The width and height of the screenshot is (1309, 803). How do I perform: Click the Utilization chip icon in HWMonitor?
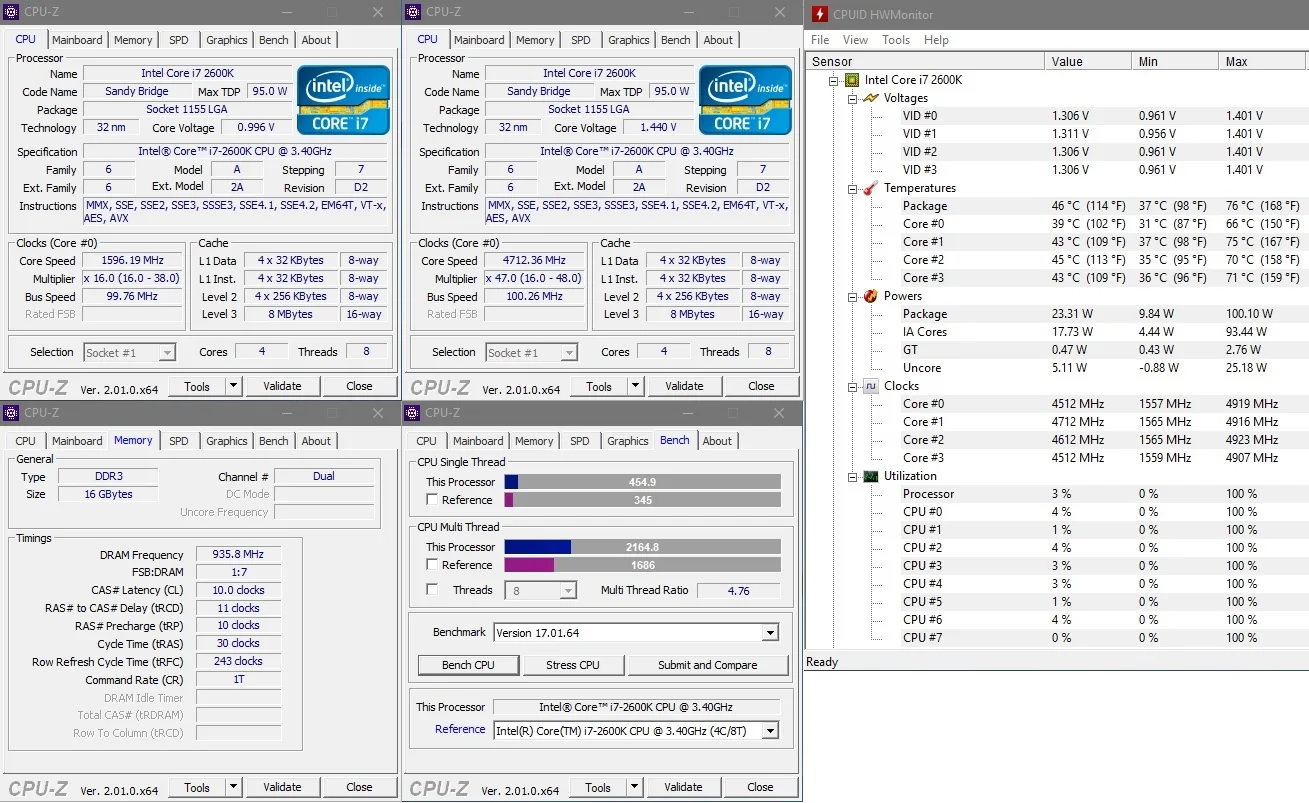click(870, 476)
